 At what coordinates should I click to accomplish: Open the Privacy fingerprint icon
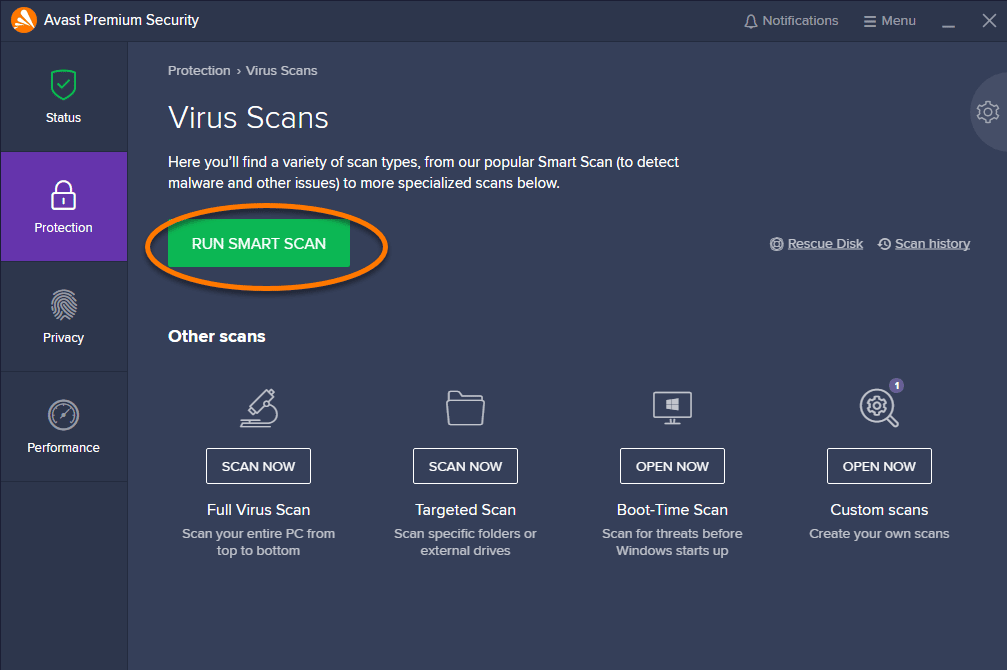(x=63, y=306)
